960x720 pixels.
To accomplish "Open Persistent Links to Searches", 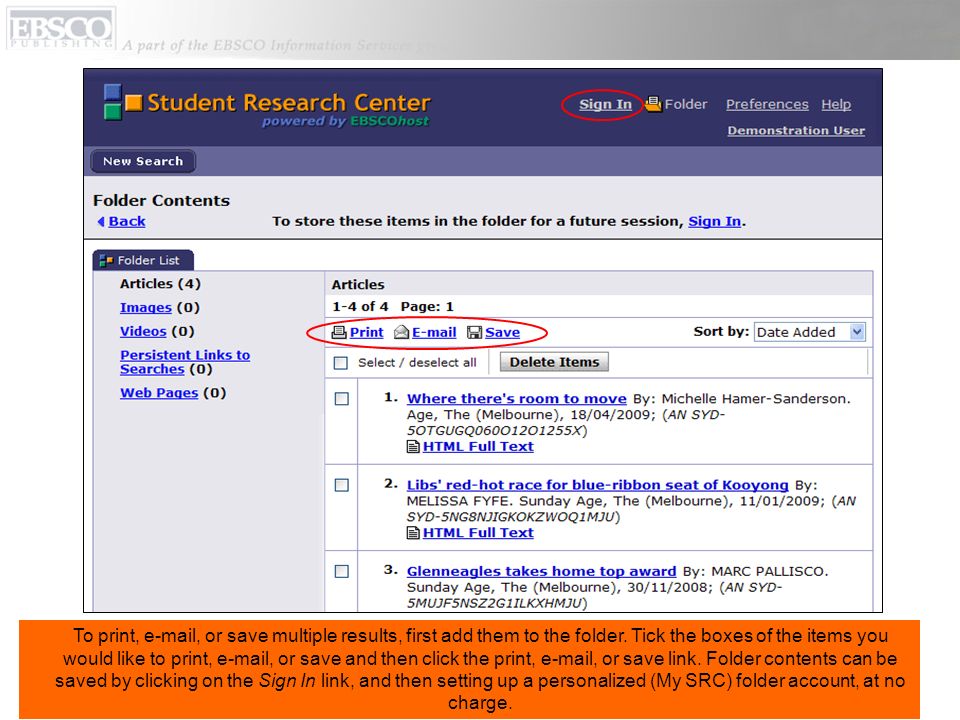I will pos(185,362).
